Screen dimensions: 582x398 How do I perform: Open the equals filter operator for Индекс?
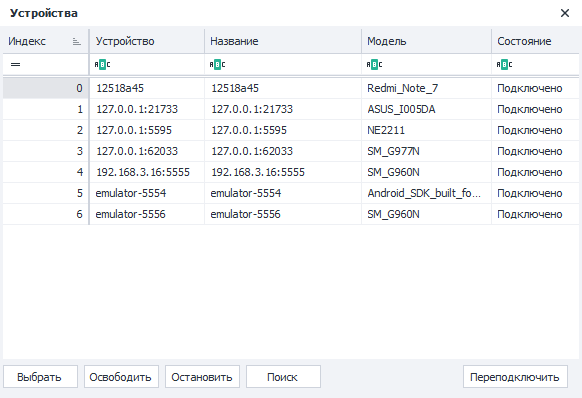[15, 65]
